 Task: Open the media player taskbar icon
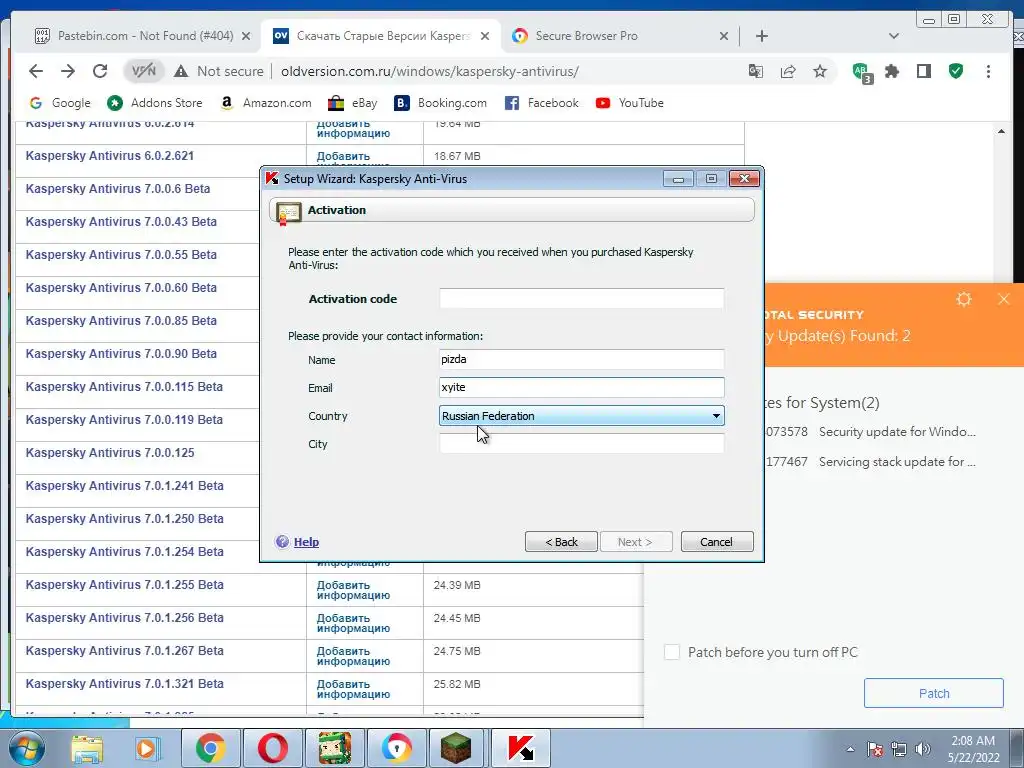147,748
